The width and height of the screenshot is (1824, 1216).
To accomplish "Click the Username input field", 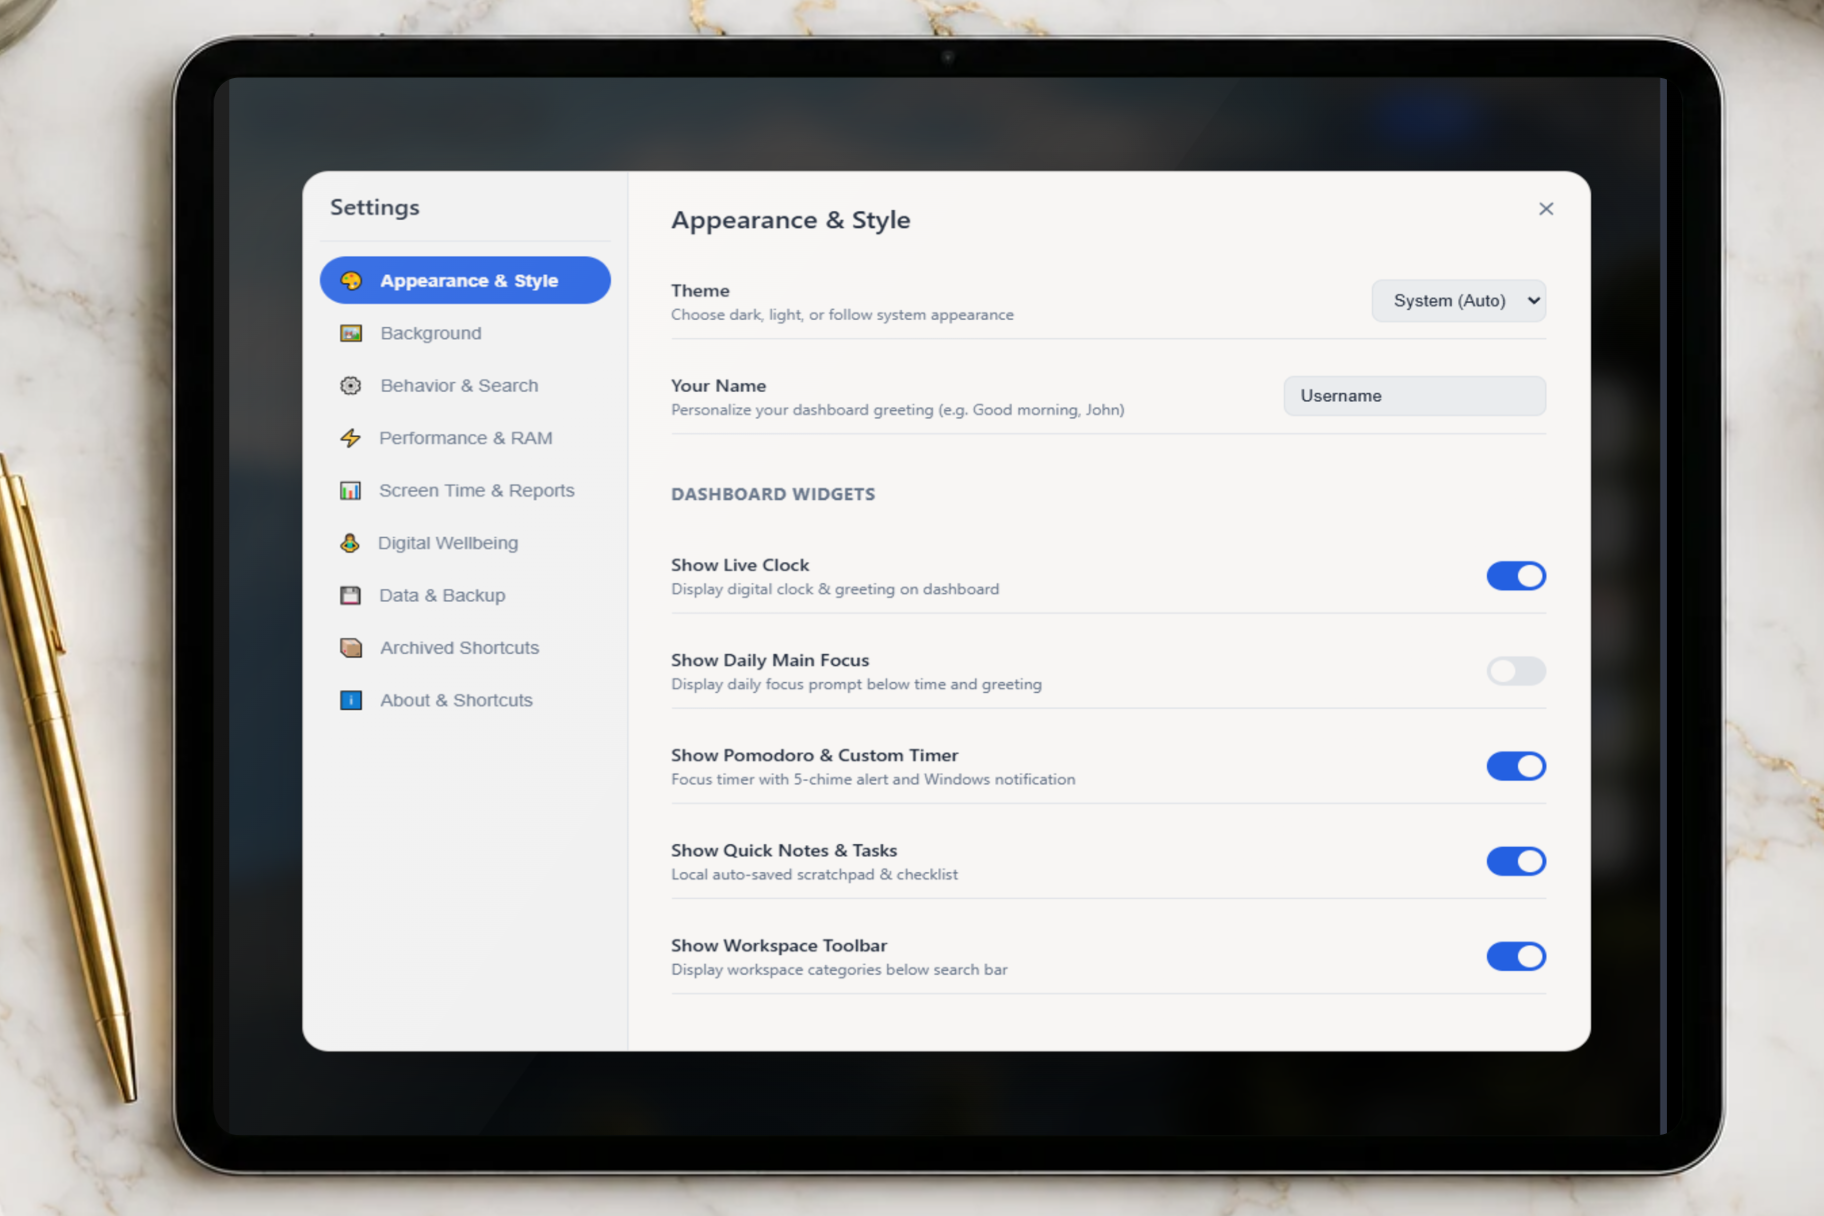I will tap(1415, 396).
